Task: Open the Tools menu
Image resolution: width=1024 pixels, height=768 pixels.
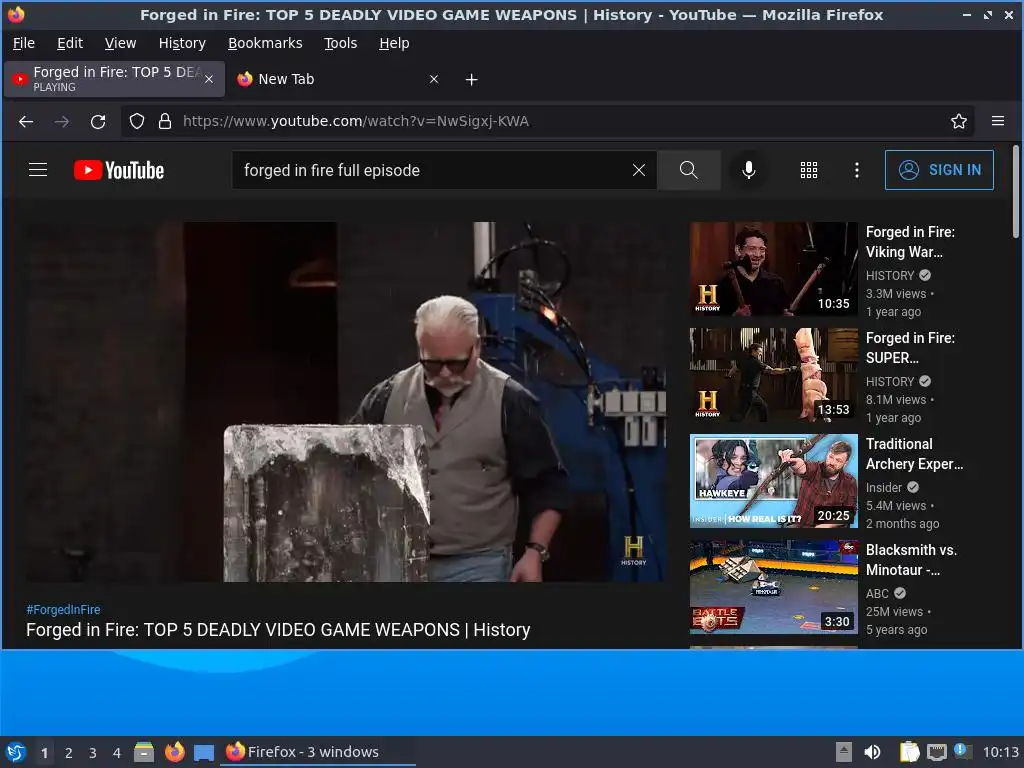Action: (341, 43)
